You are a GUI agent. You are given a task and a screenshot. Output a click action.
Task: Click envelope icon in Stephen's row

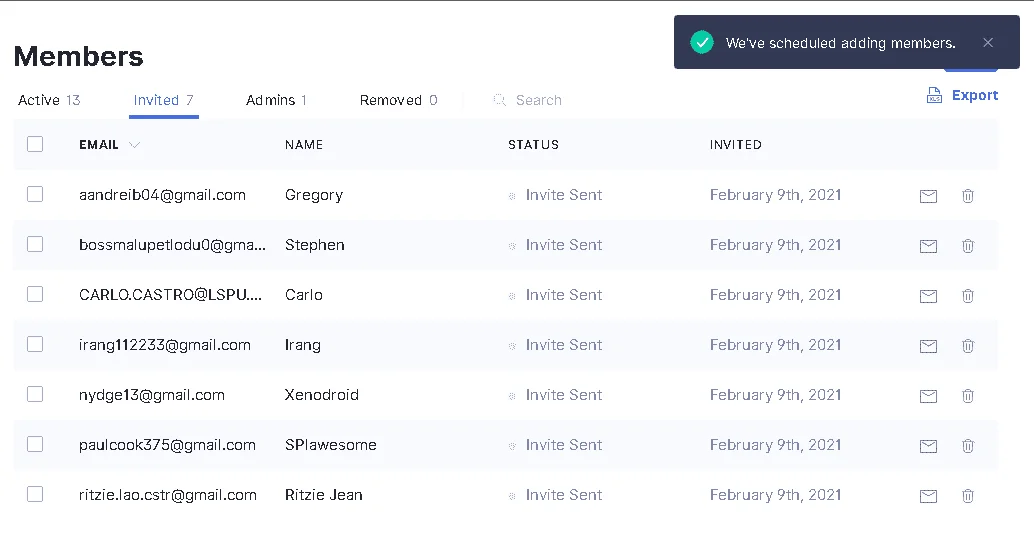[928, 246]
